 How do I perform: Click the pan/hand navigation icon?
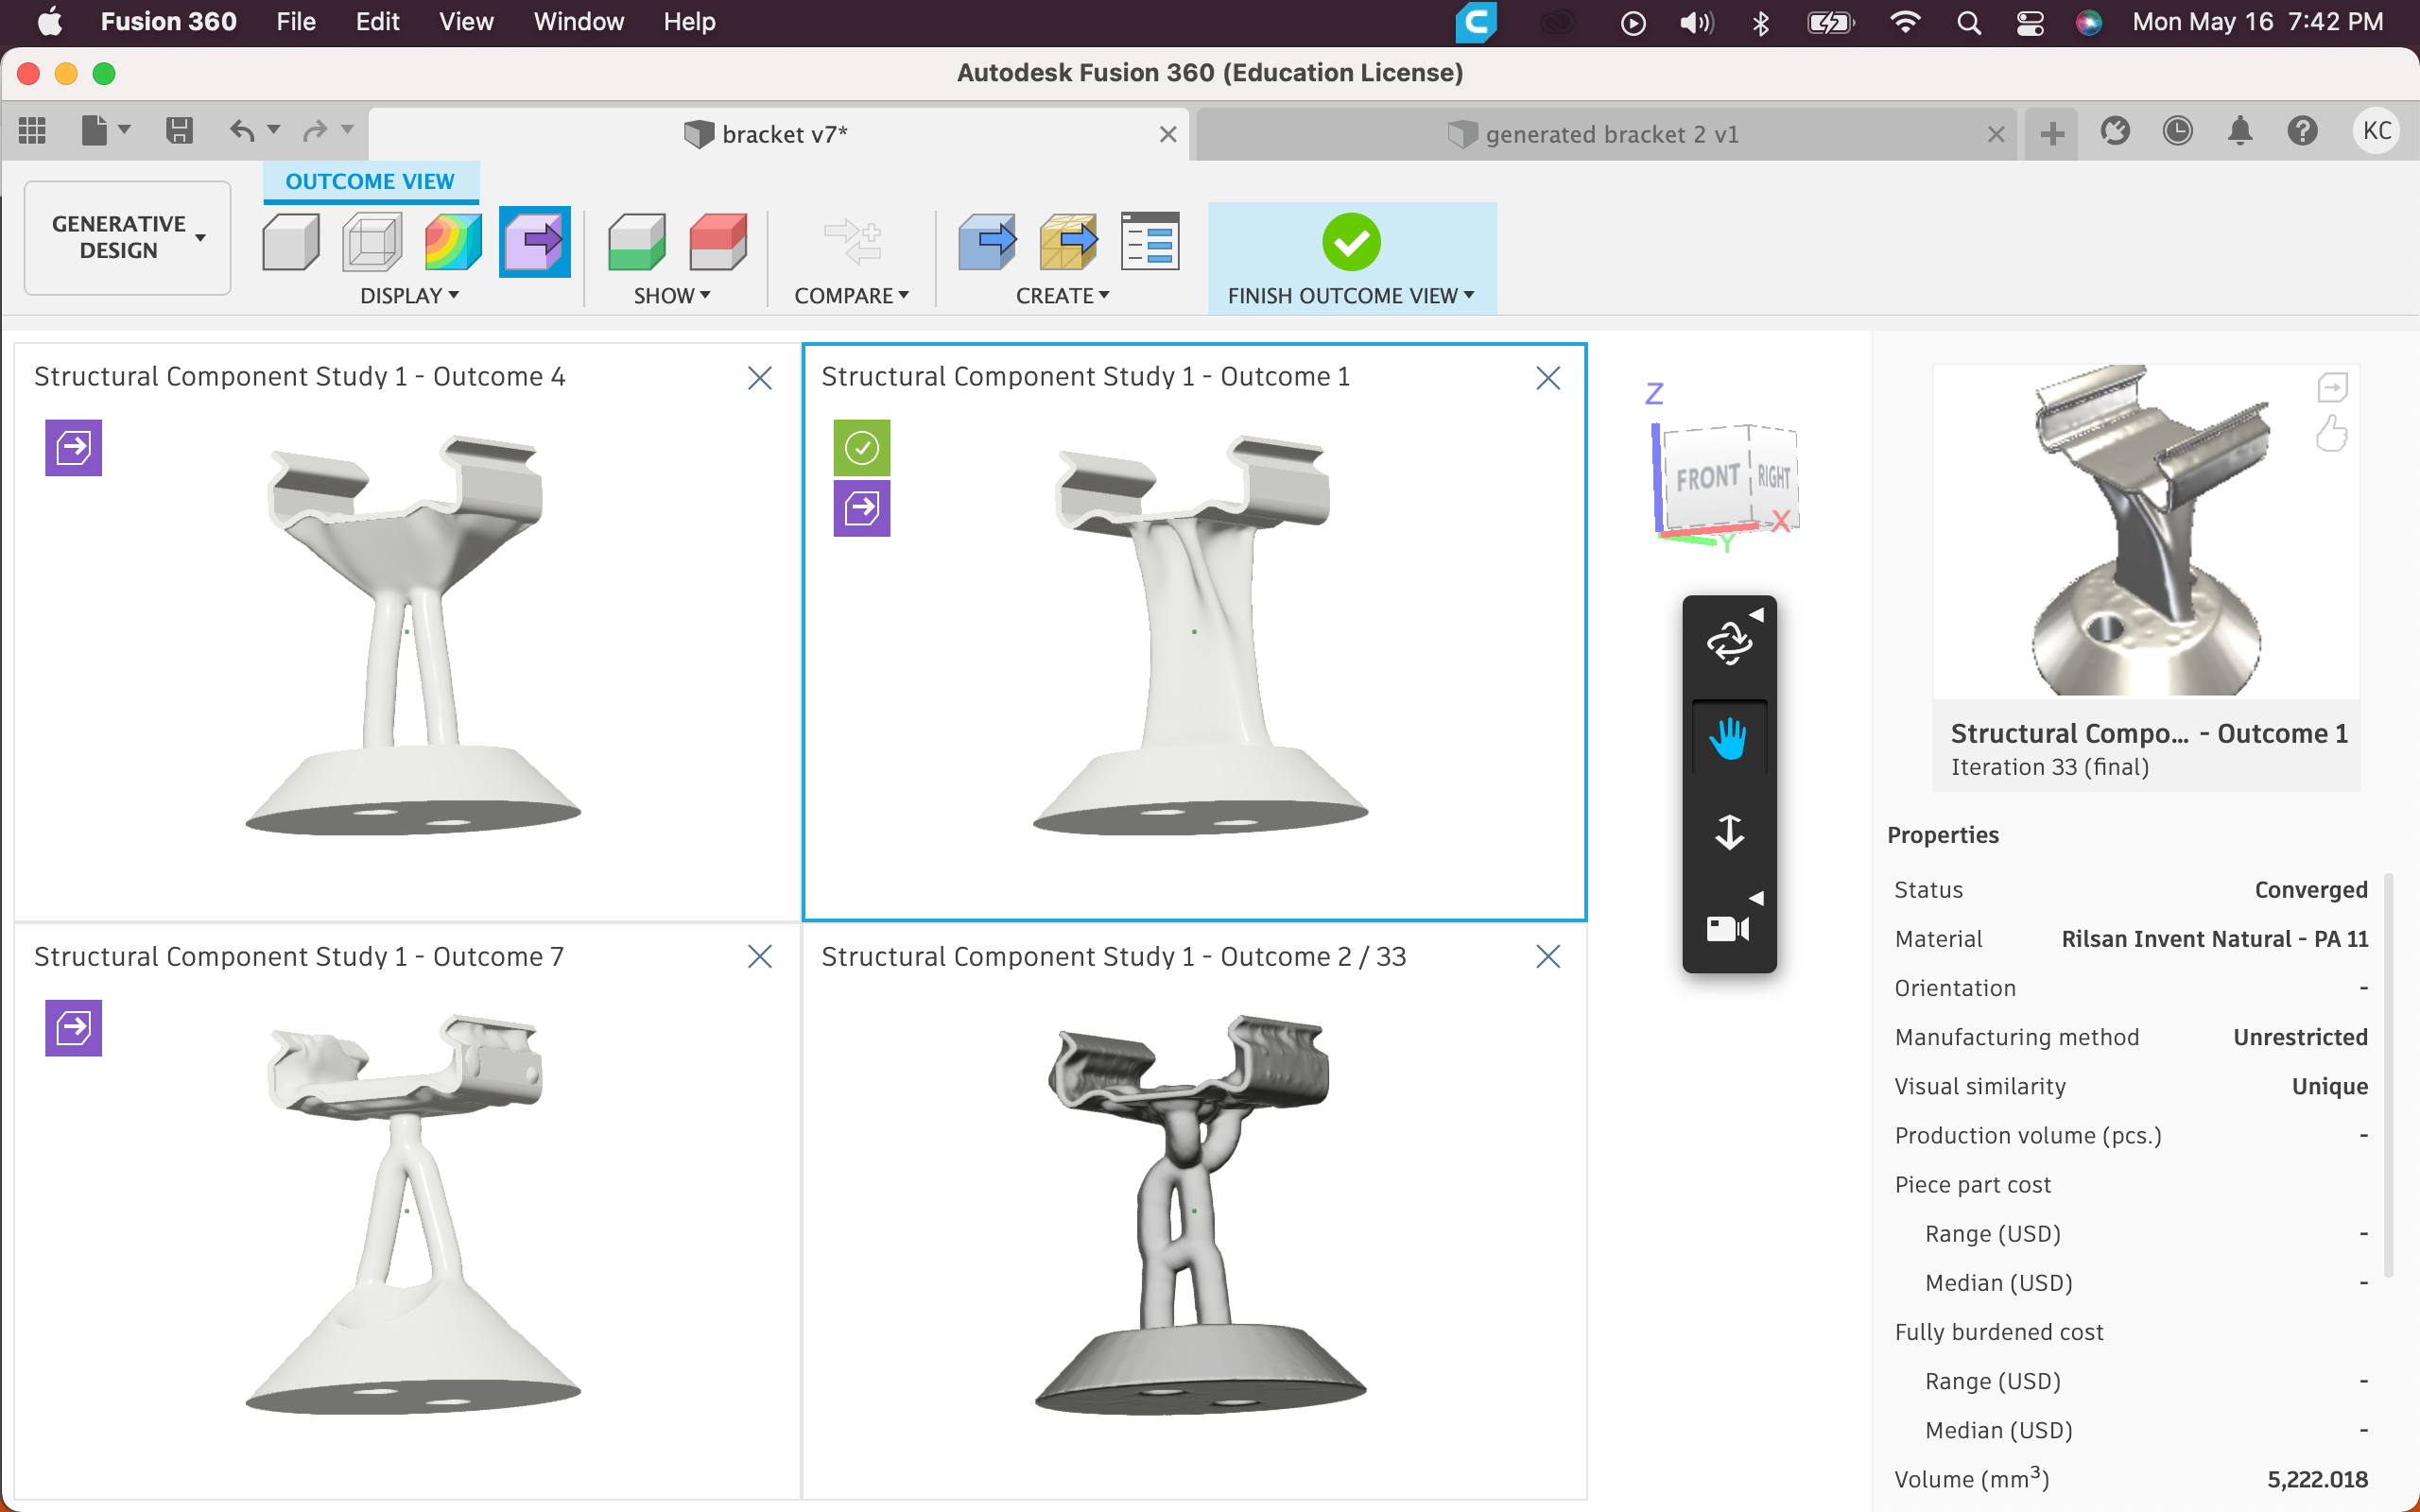pos(1726,739)
